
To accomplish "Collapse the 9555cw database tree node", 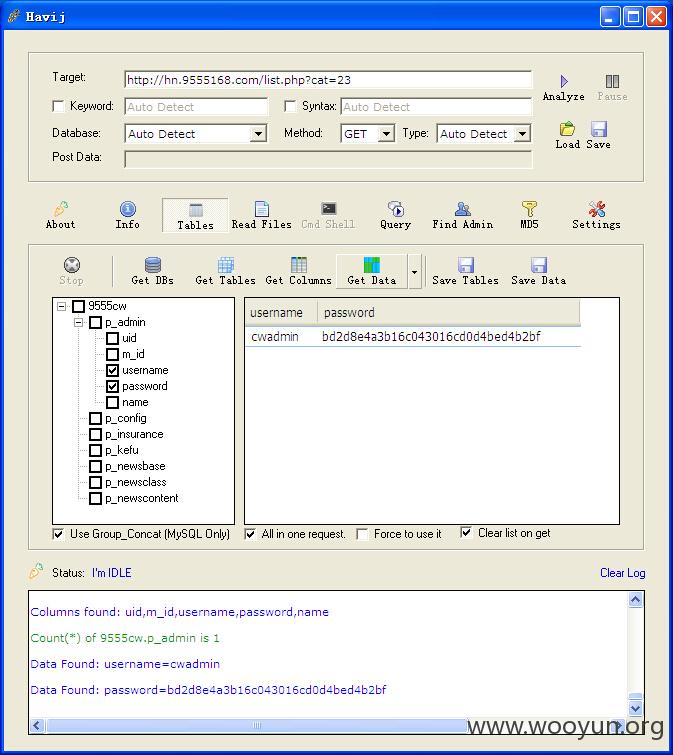I will (61, 306).
